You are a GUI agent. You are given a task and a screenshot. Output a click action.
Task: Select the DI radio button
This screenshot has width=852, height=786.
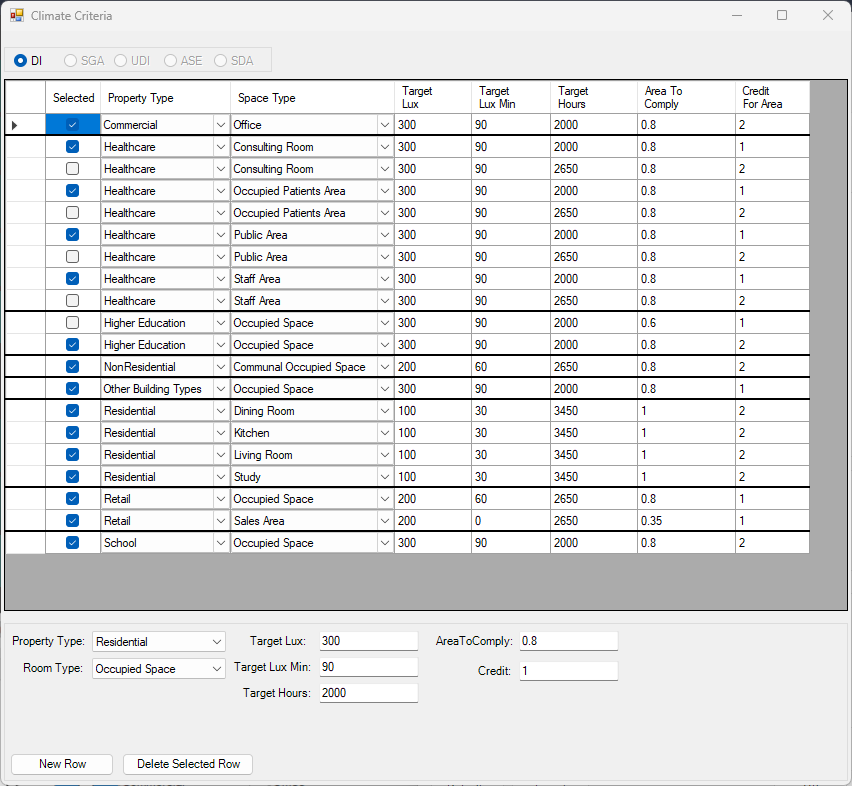tap(21, 61)
